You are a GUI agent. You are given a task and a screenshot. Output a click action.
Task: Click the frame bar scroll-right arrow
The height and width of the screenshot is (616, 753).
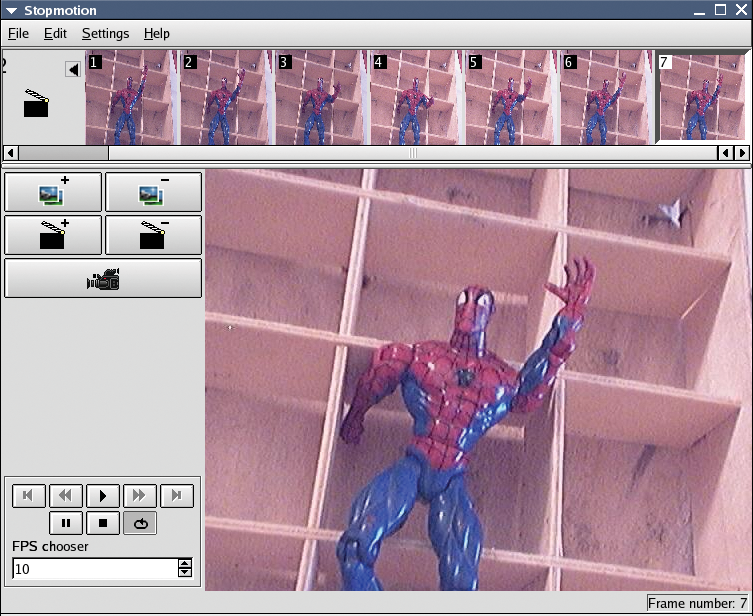742,153
